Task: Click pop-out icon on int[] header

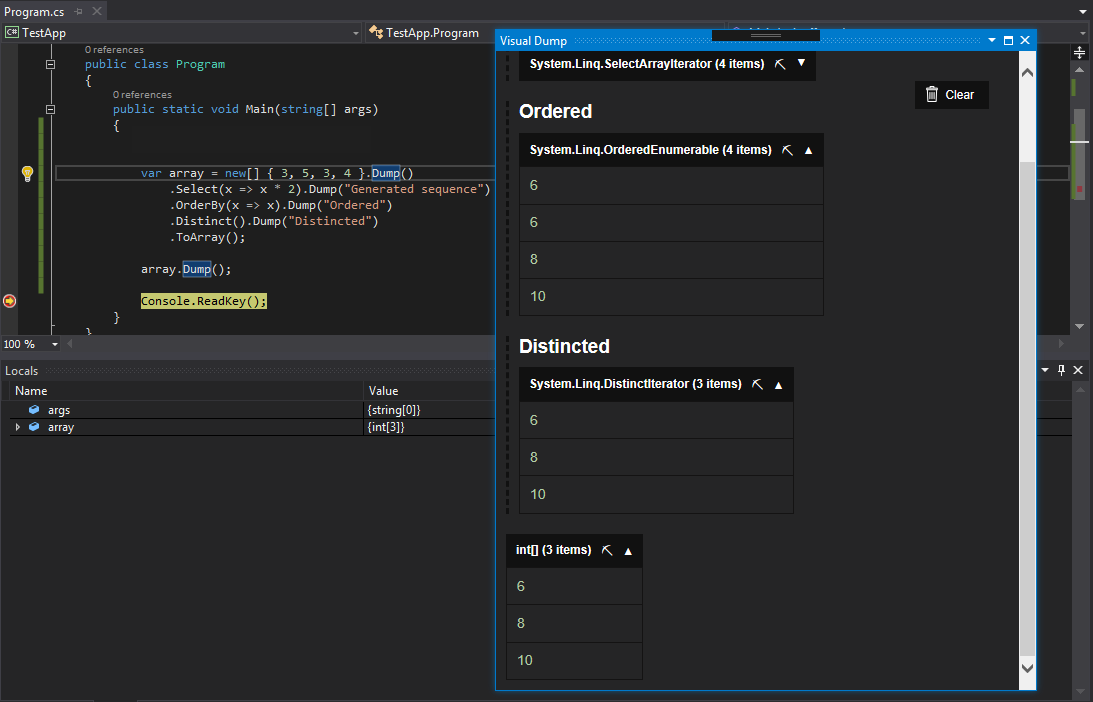Action: pyautogui.click(x=607, y=551)
